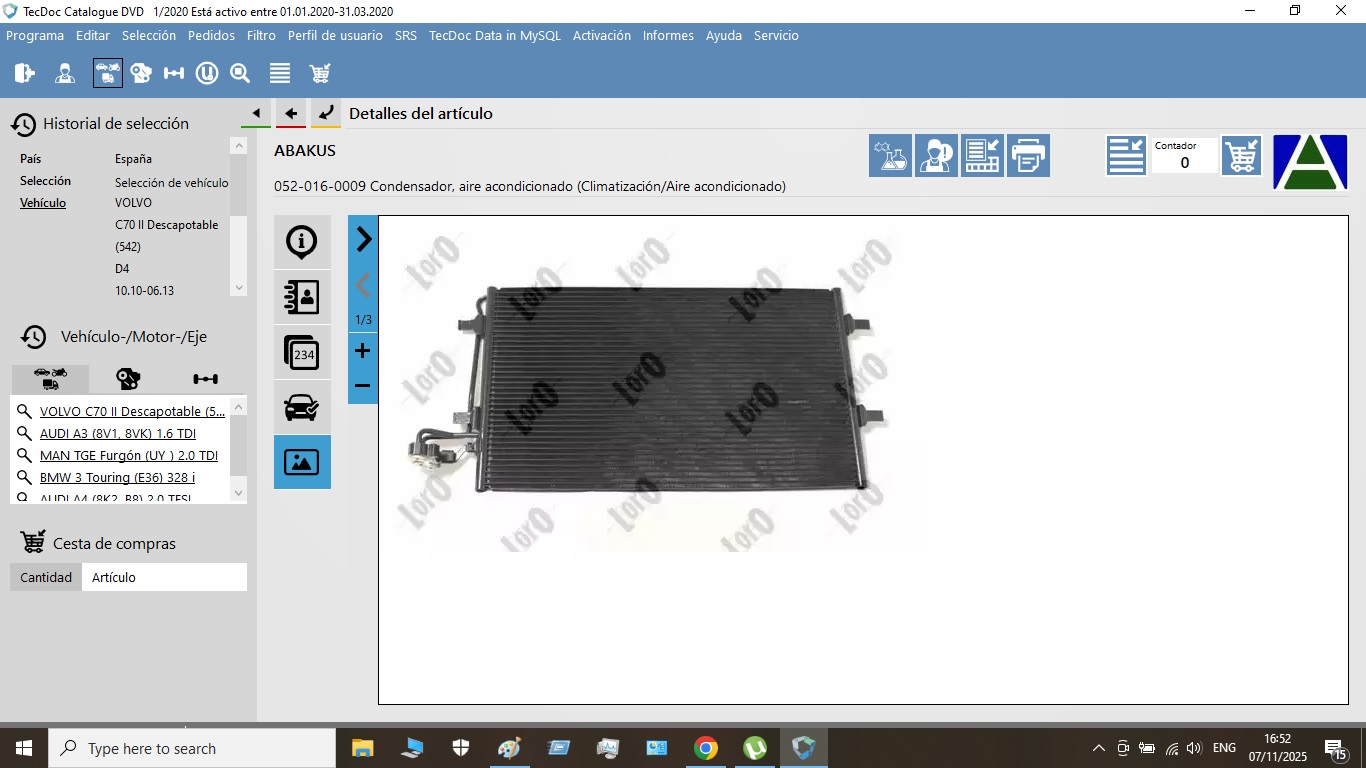The height and width of the screenshot is (768, 1366).
Task: Show linked vehicles with car checkmark icon
Action: [301, 407]
